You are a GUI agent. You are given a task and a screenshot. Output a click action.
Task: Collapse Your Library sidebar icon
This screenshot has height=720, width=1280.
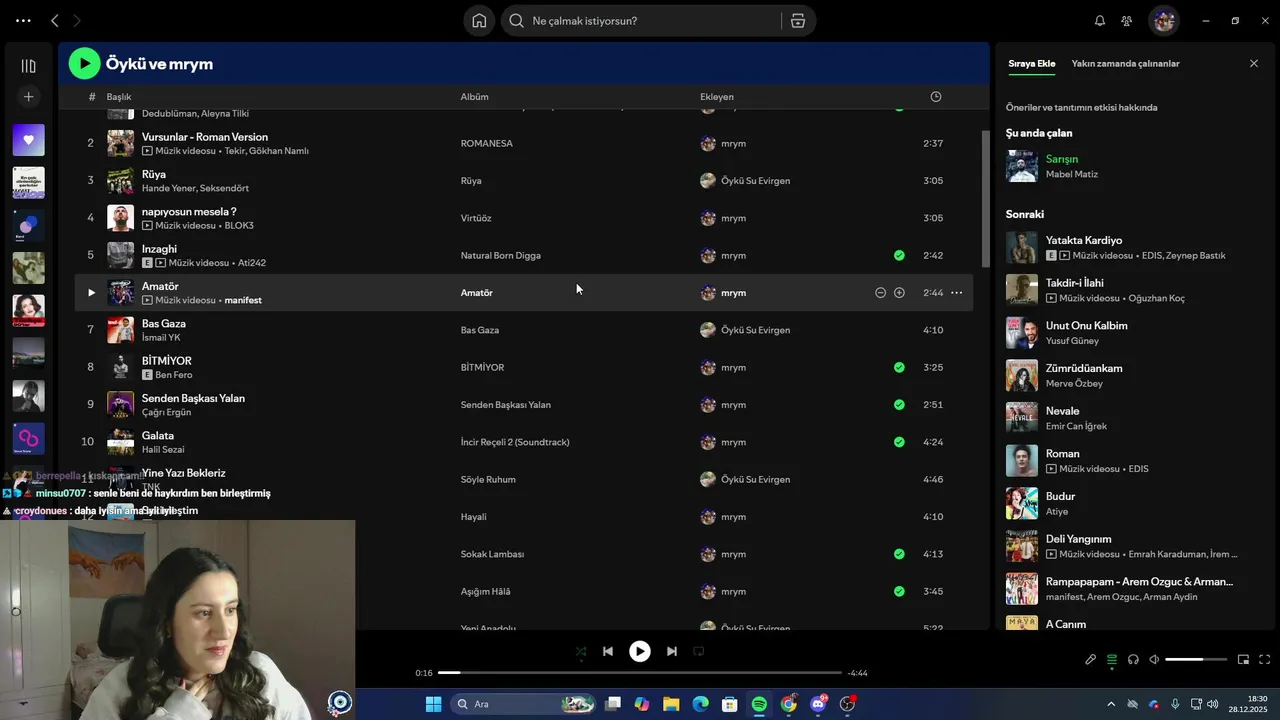[x=28, y=66]
